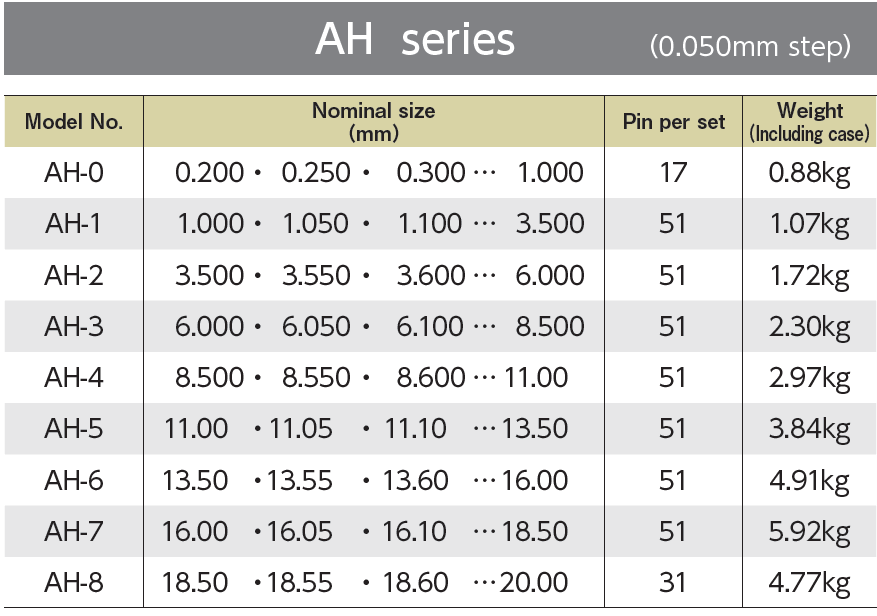Click the (0.050mm step) label
This screenshot has height=616, width=877.
coord(750,46)
